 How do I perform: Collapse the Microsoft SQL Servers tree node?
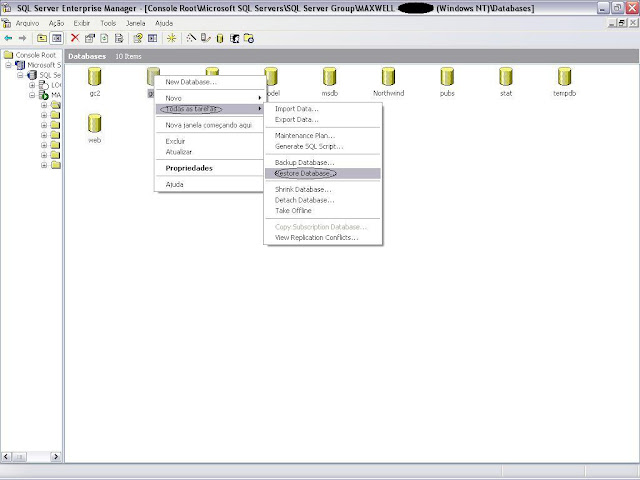tap(9, 65)
